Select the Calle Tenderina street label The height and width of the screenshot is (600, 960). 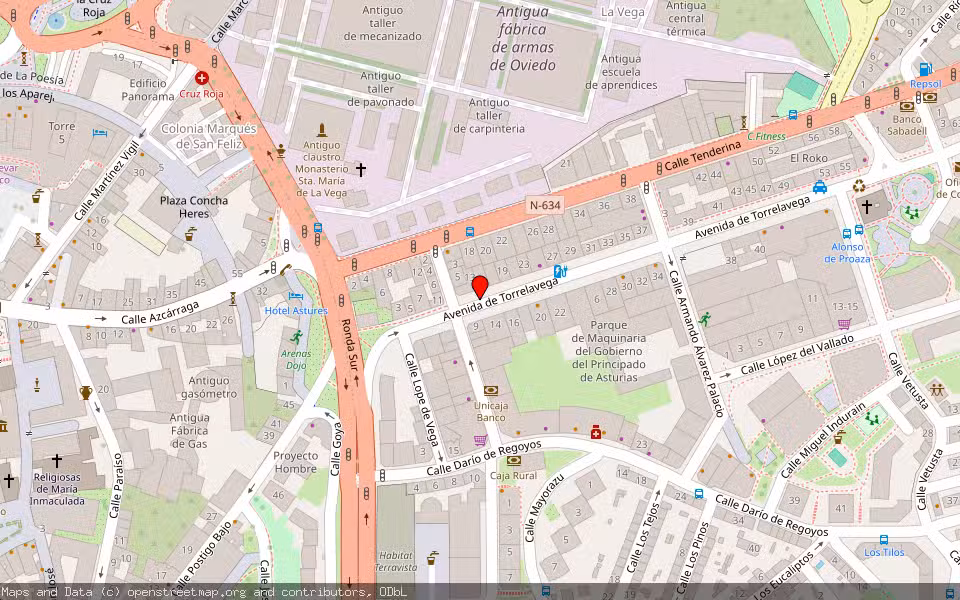click(x=702, y=156)
